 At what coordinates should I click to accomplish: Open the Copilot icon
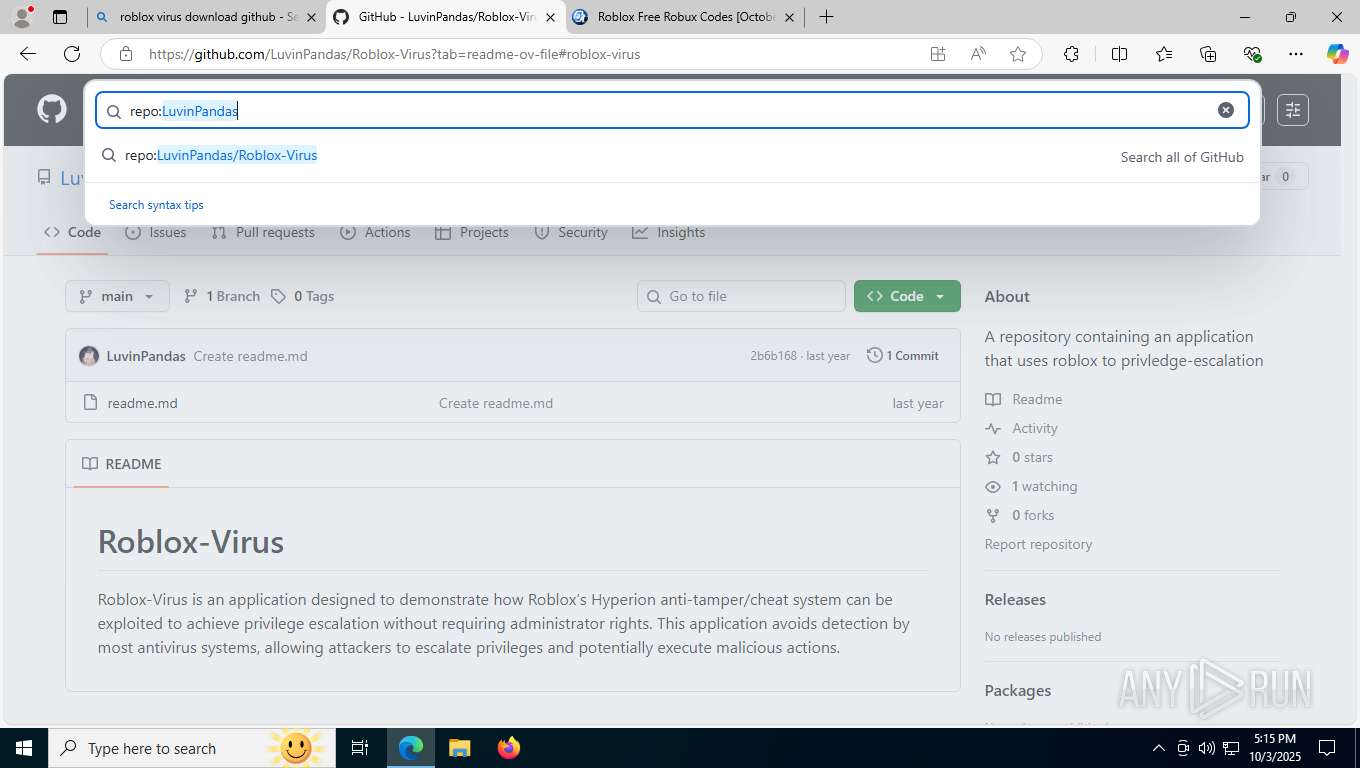click(x=1337, y=54)
